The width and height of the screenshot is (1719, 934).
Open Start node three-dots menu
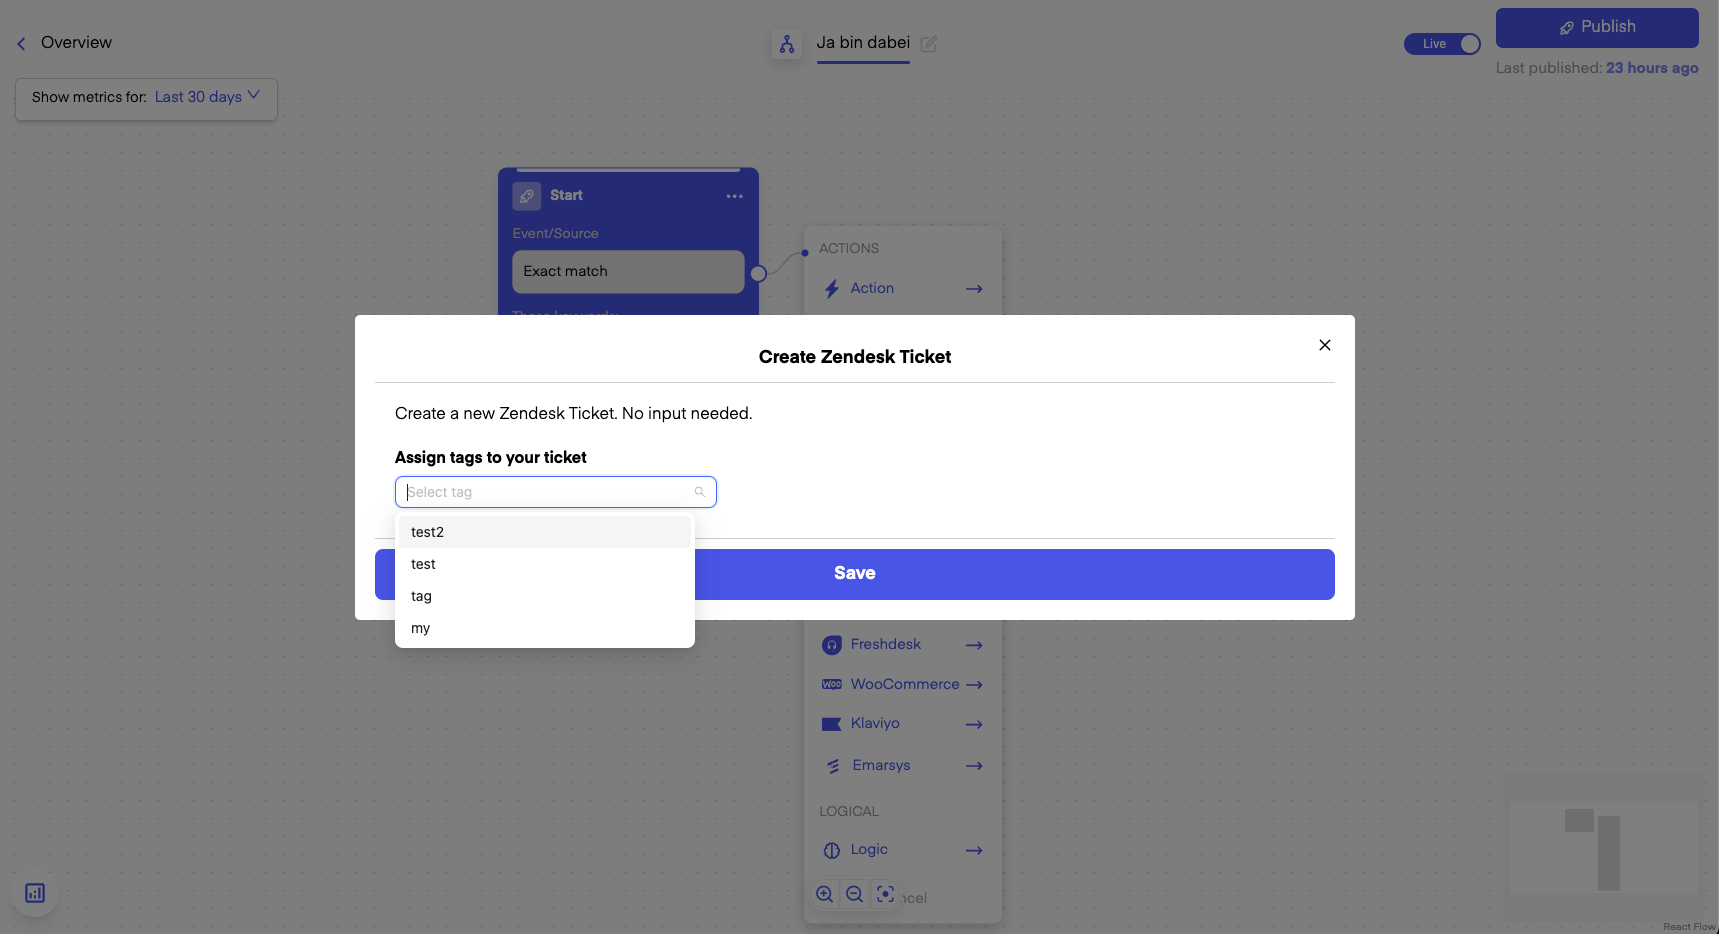734,196
